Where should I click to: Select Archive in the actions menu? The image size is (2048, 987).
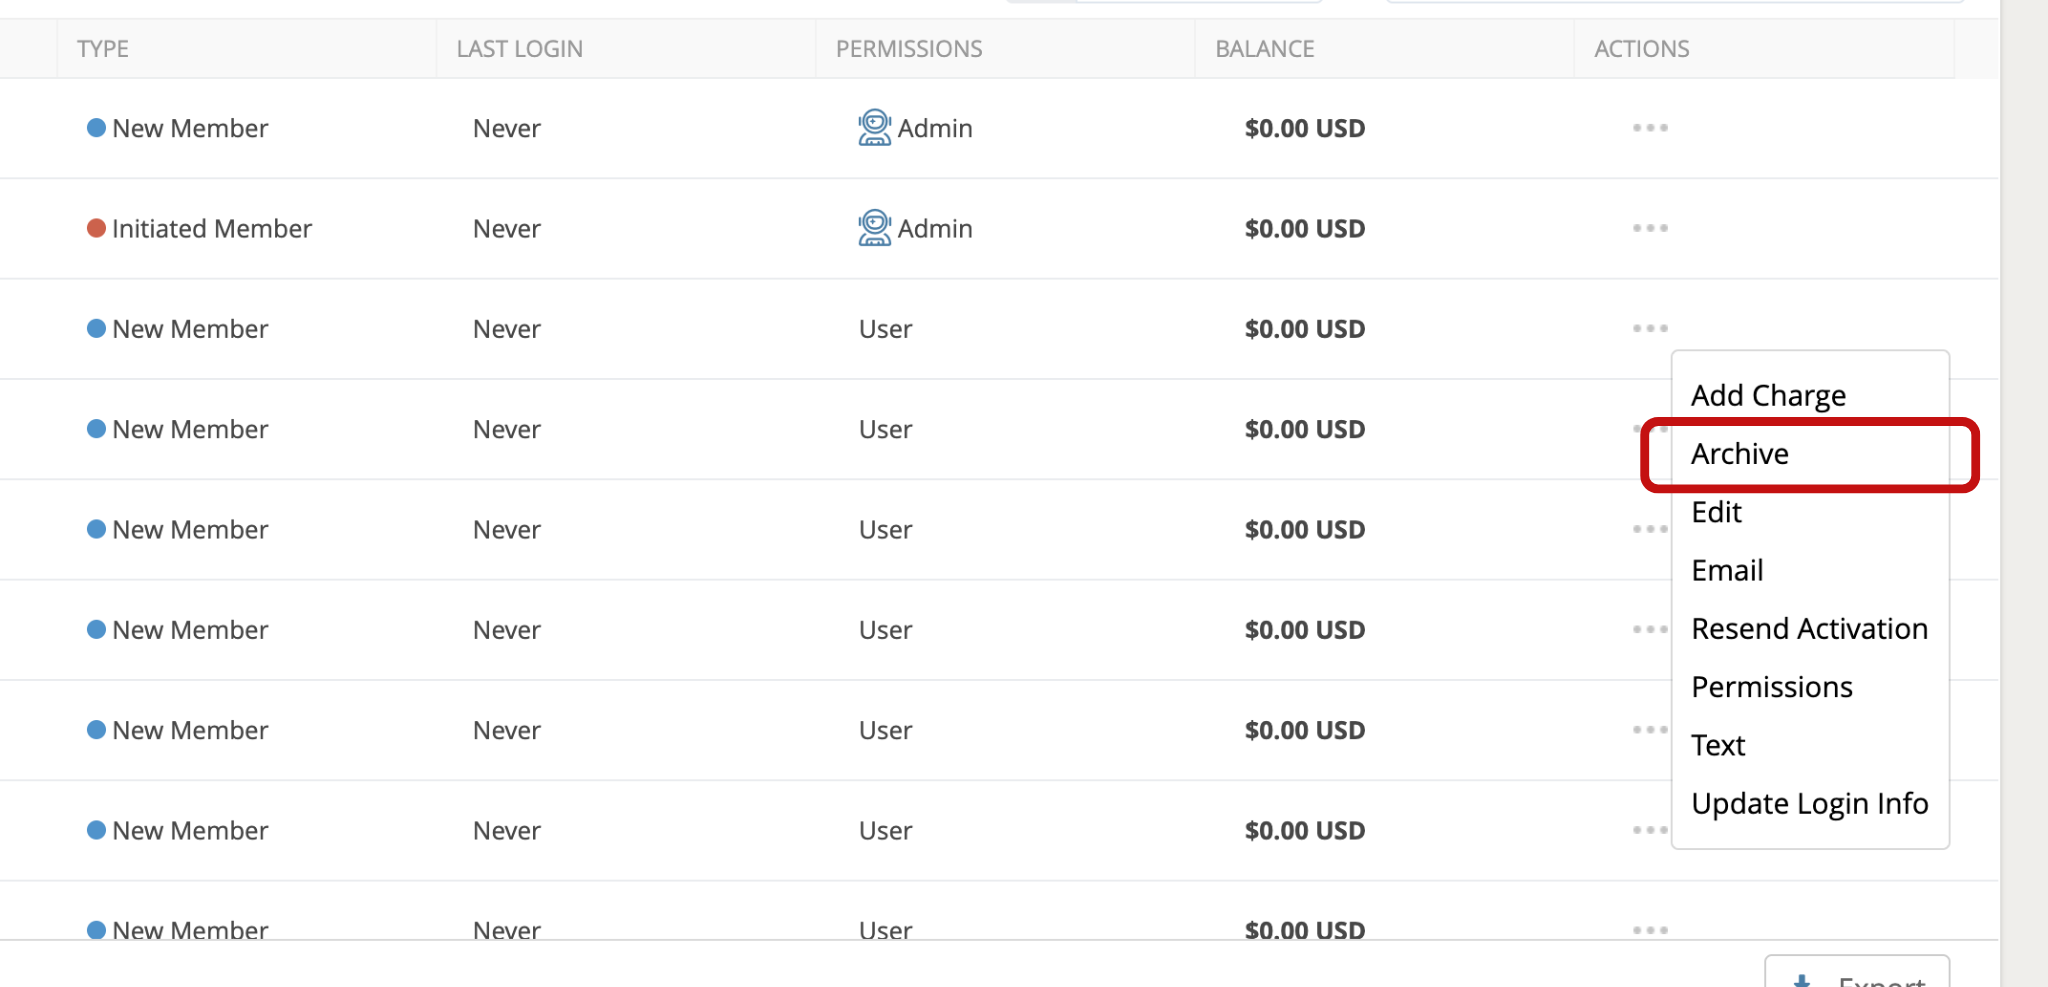point(1740,454)
